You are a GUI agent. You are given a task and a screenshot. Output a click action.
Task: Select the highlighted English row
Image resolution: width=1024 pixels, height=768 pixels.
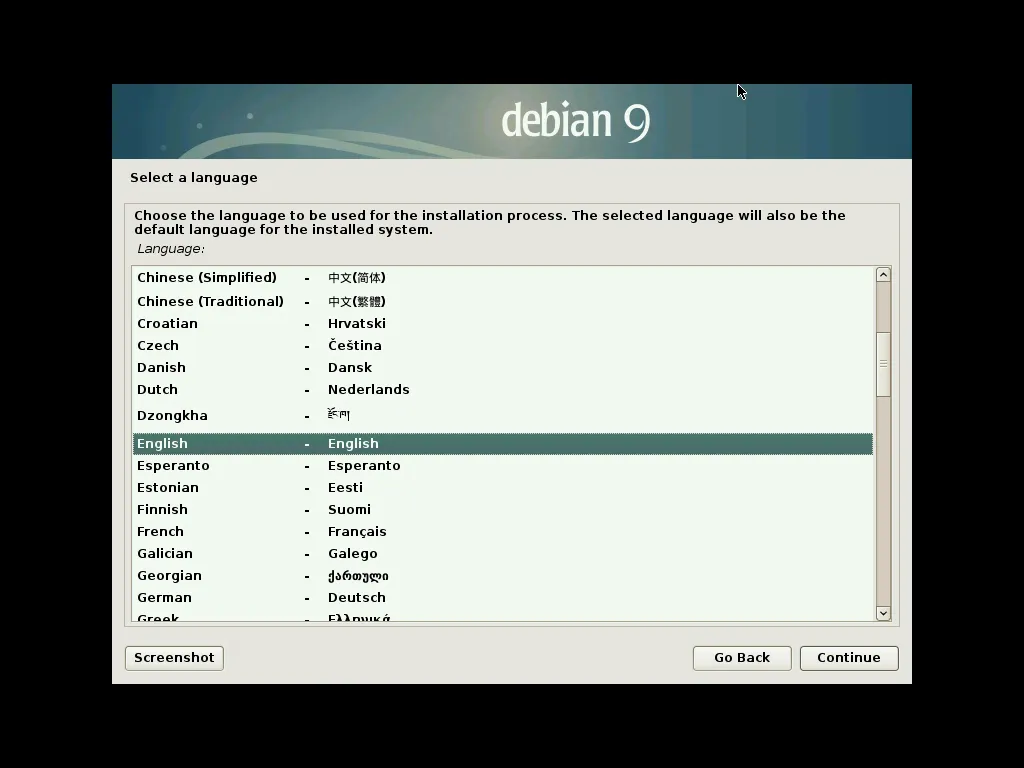pyautogui.click(x=503, y=443)
